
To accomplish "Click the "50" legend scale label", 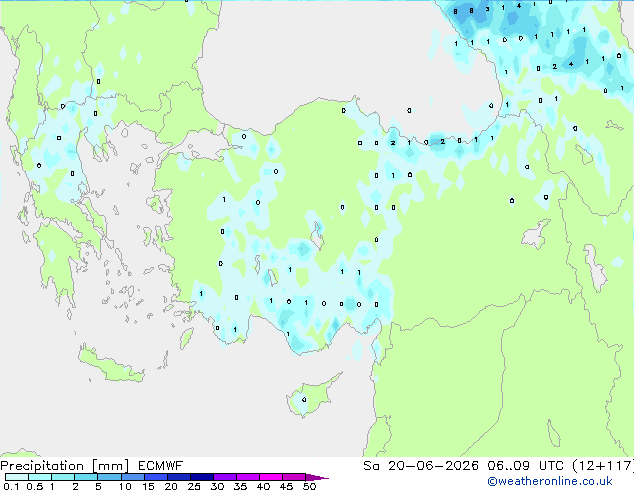I will [309, 486].
